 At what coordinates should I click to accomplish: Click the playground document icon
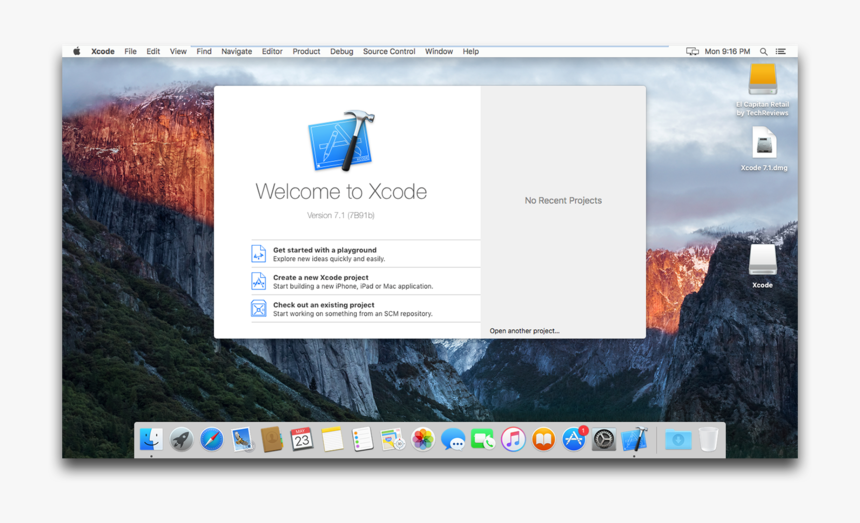point(258,254)
